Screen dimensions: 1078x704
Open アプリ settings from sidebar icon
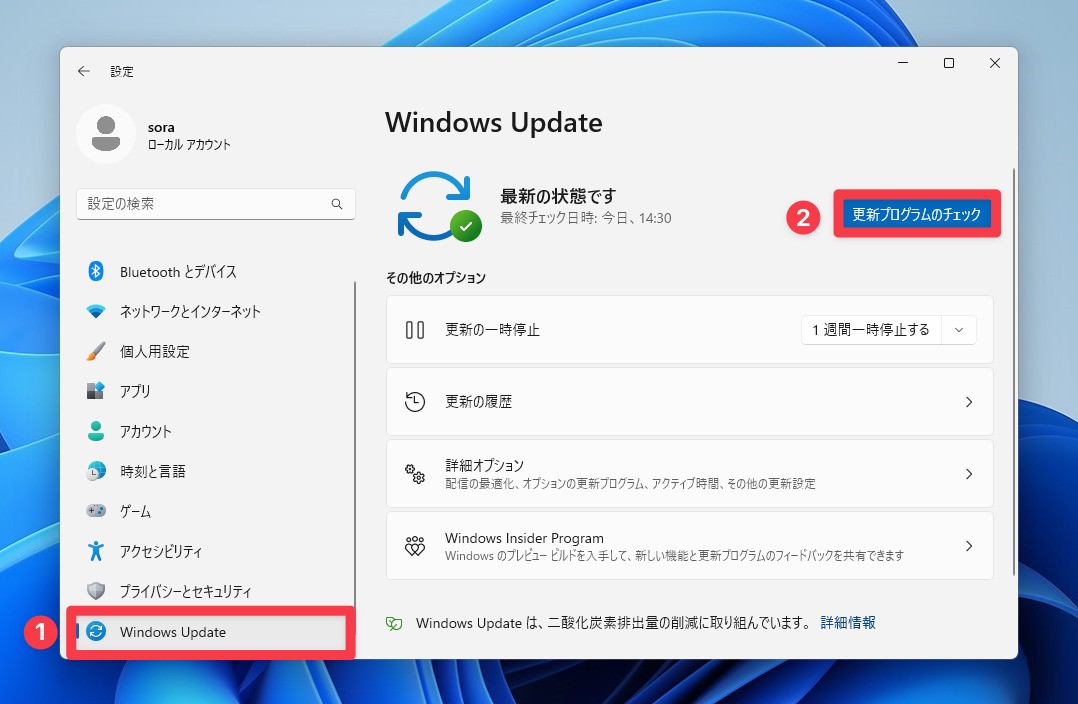96,391
